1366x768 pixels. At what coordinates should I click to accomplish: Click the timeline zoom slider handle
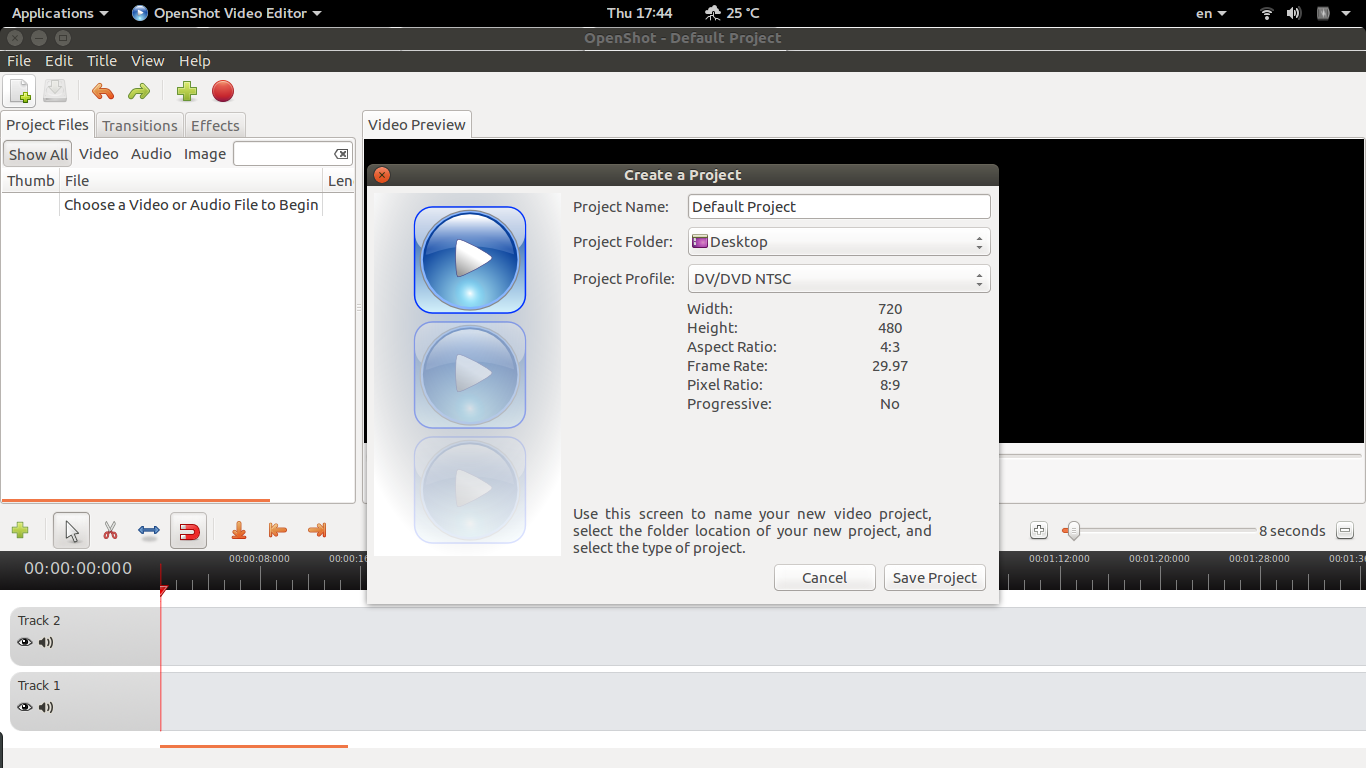[x=1073, y=531]
